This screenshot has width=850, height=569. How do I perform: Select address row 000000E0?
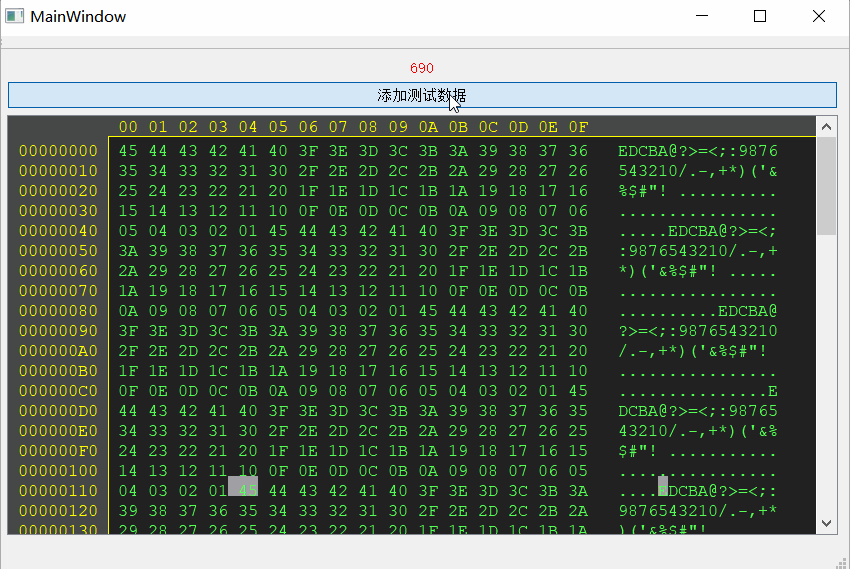click(x=58, y=431)
